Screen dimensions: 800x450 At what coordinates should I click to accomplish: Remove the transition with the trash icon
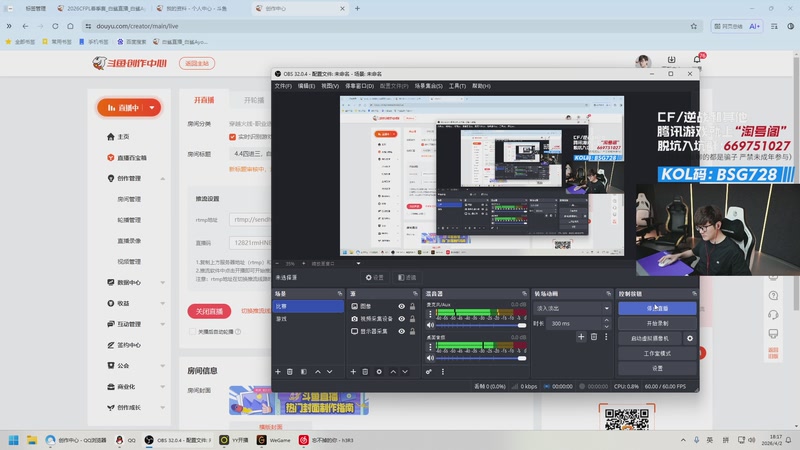594,337
